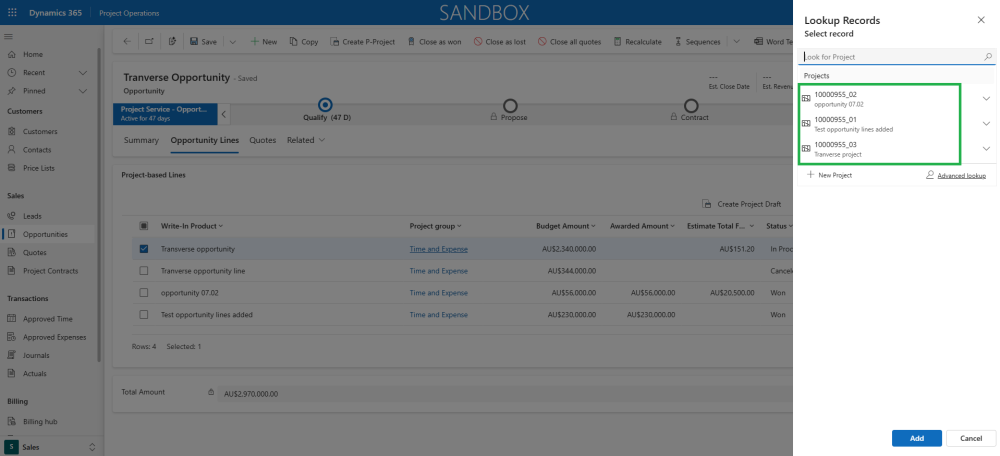1000x456 pixels.
Task: Click Copy in the command bar
Action: (304, 41)
